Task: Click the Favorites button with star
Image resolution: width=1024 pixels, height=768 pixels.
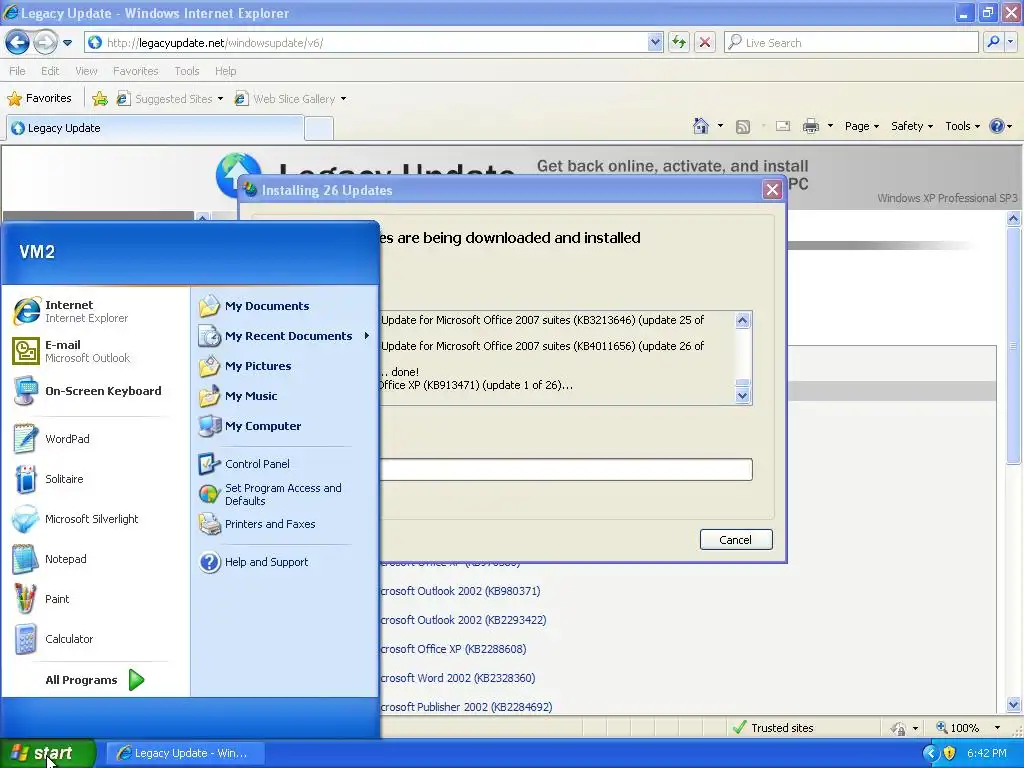Action: 39,99
